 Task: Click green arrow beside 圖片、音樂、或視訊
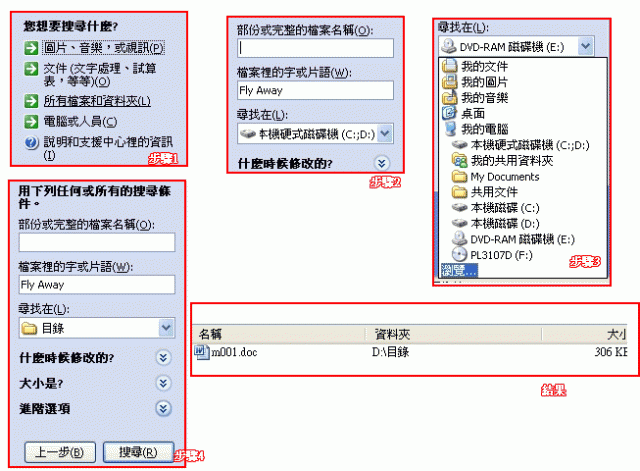31,48
